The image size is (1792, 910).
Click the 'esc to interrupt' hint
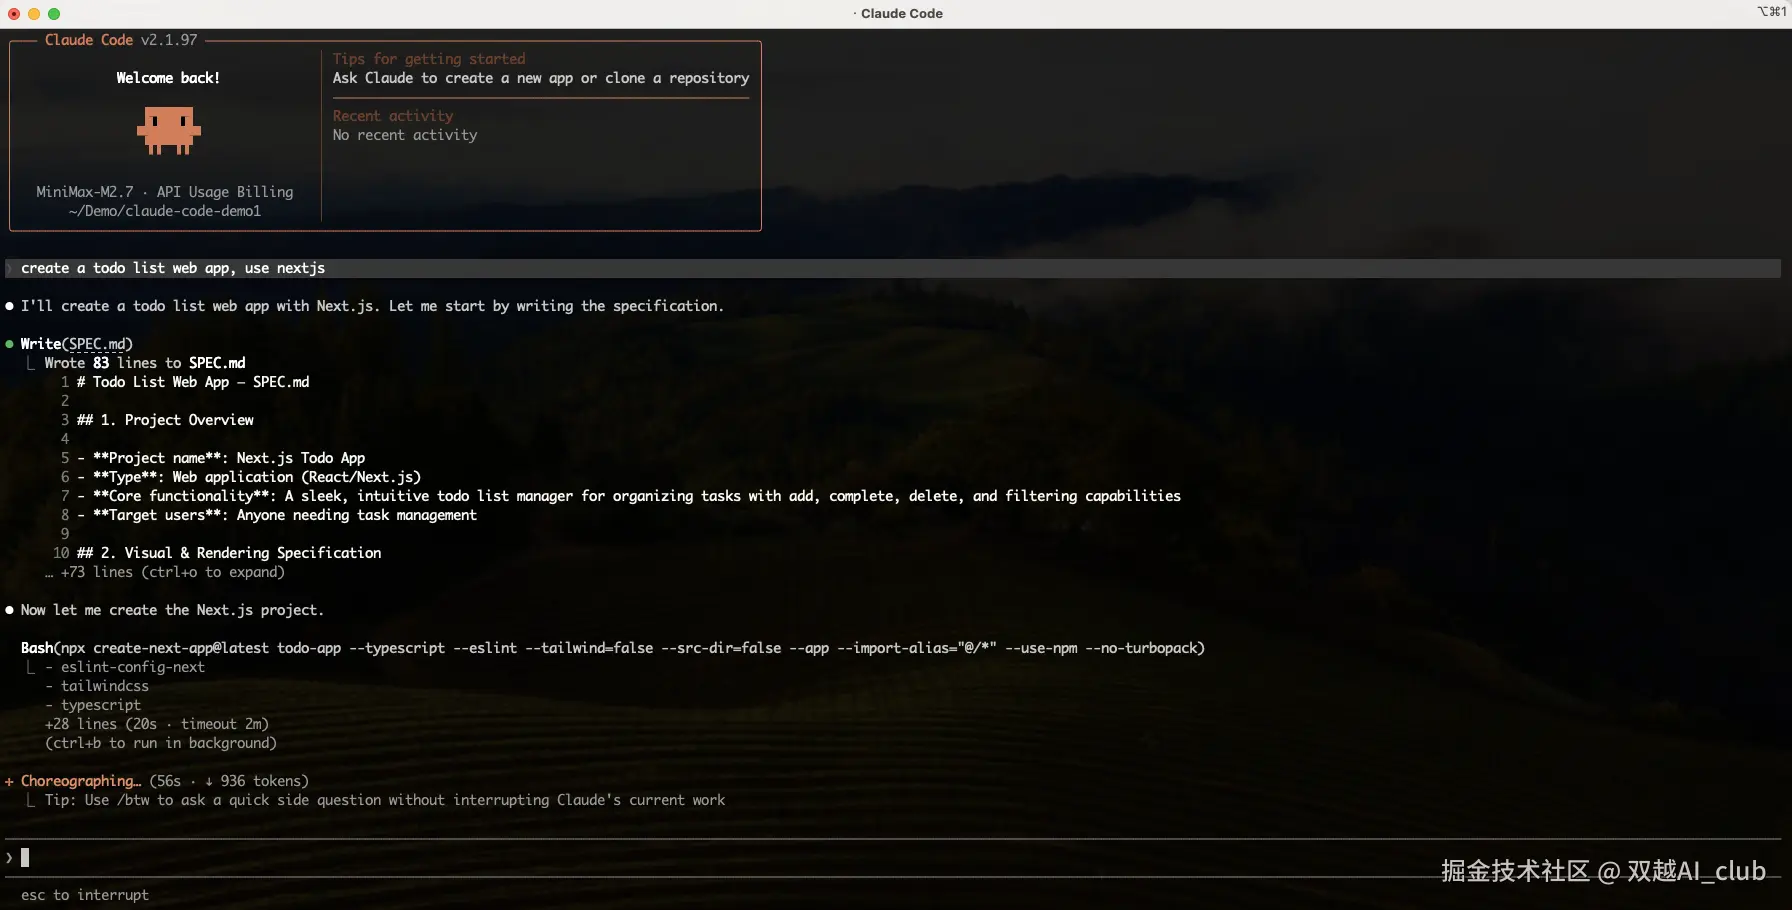pyautogui.click(x=85, y=895)
